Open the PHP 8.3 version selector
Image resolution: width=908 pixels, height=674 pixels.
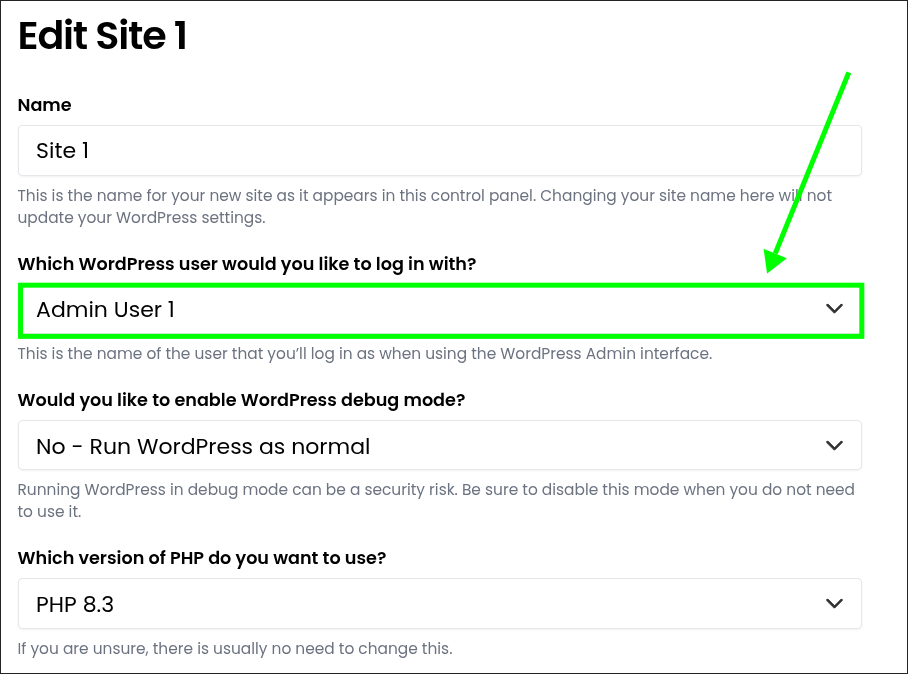[x=440, y=603]
